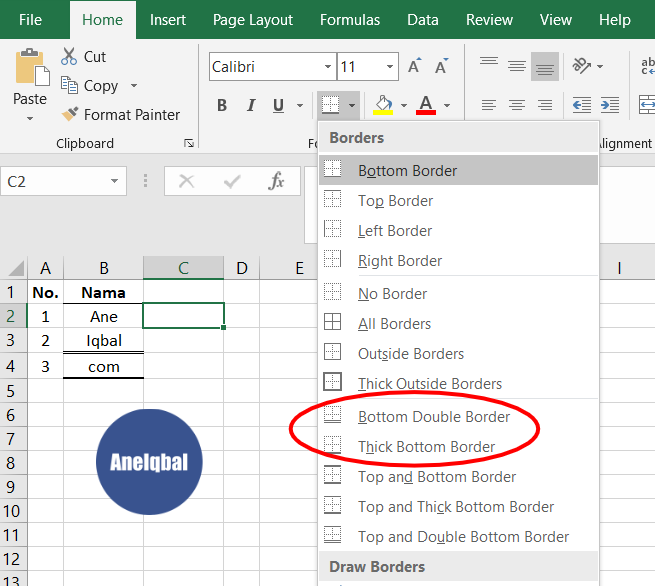Click the Borders button icon
Screen dimensions: 655x586
tap(330, 105)
